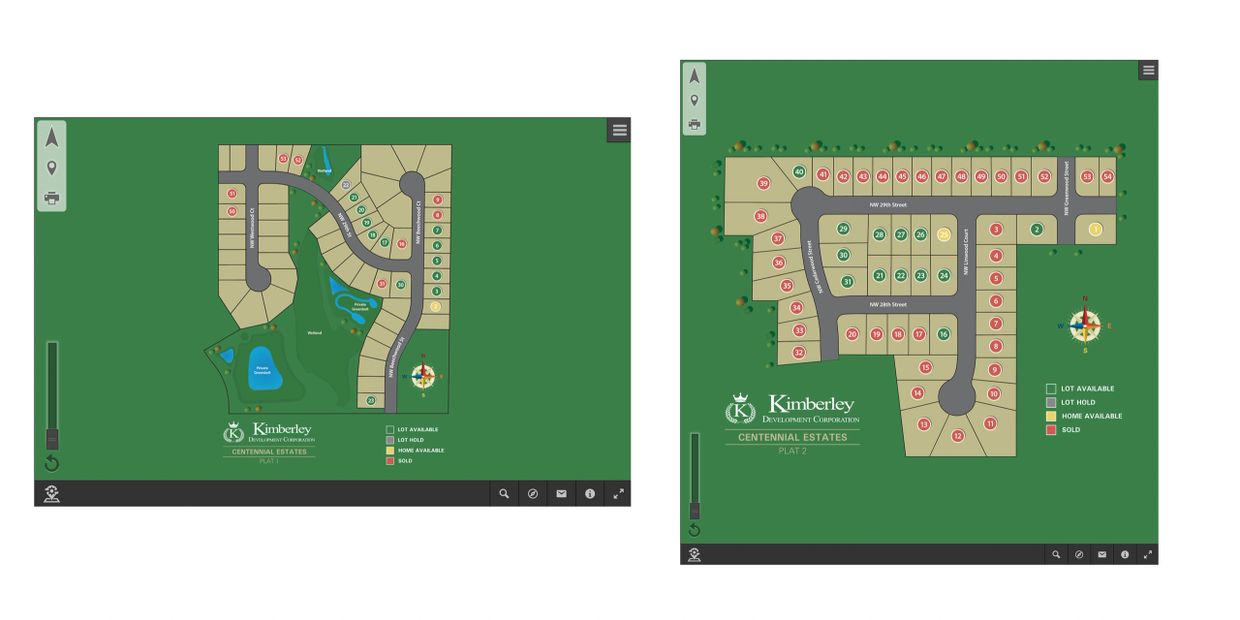Click the location pin icon in Plat 2 viewer
This screenshot has width=1240, height=620.
coord(694,101)
